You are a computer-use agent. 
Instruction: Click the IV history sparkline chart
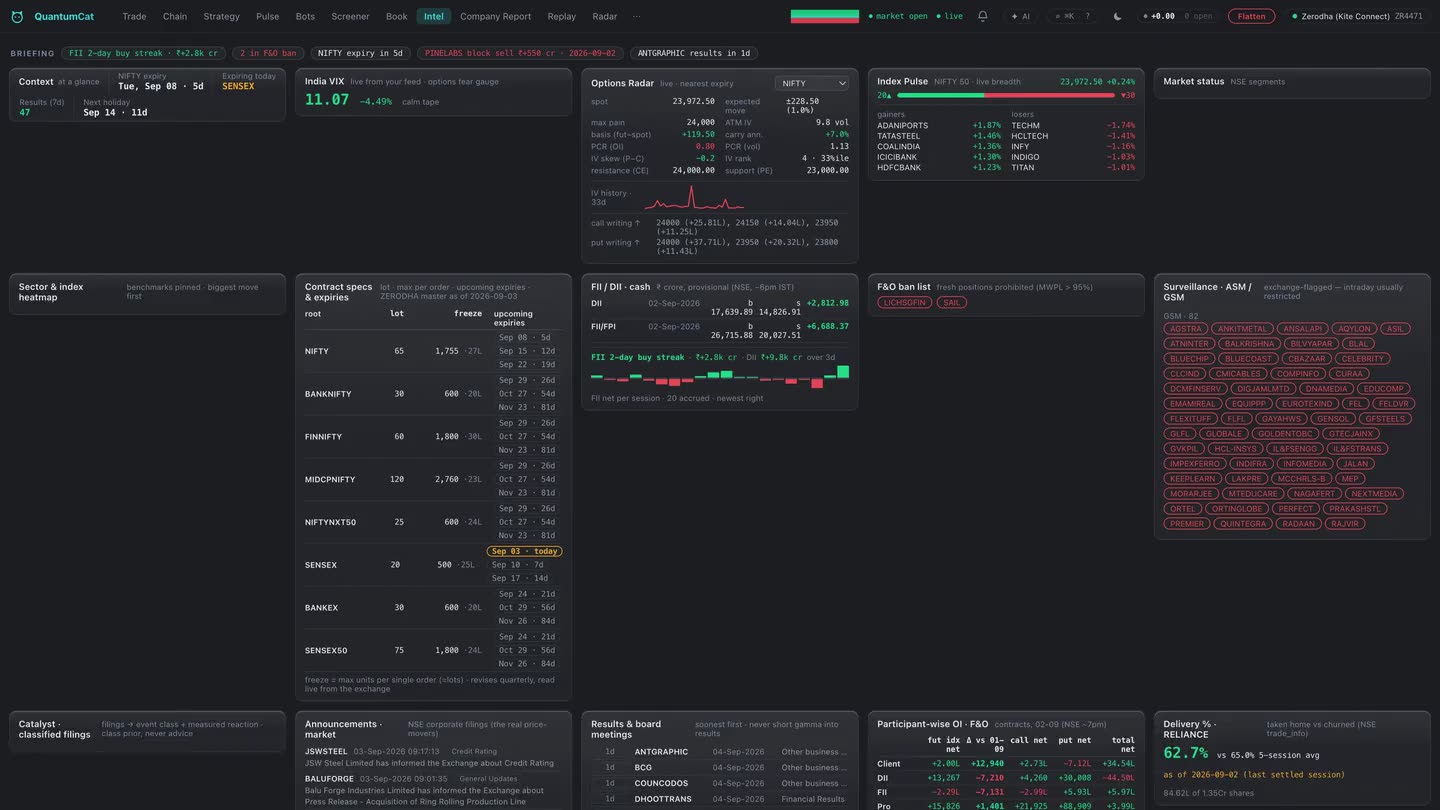pyautogui.click(x=694, y=197)
